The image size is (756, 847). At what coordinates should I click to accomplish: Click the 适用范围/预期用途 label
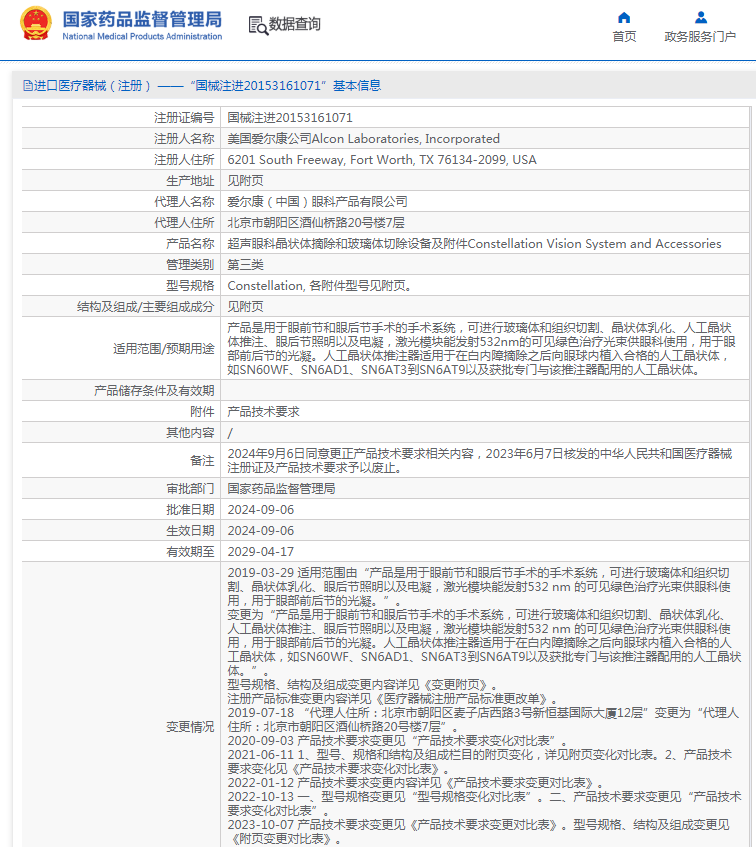164,349
